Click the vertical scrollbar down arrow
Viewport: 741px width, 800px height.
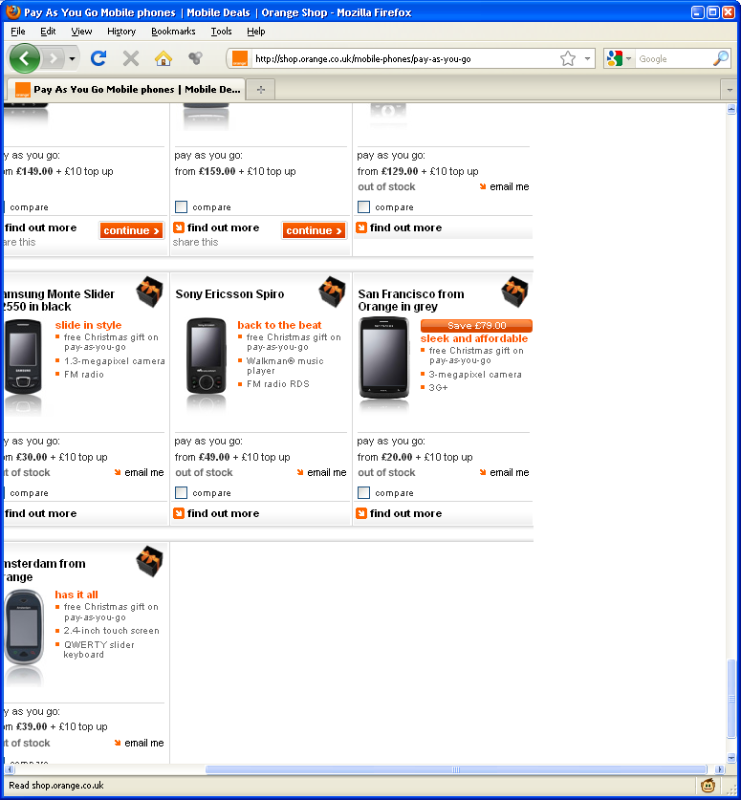tap(731, 758)
